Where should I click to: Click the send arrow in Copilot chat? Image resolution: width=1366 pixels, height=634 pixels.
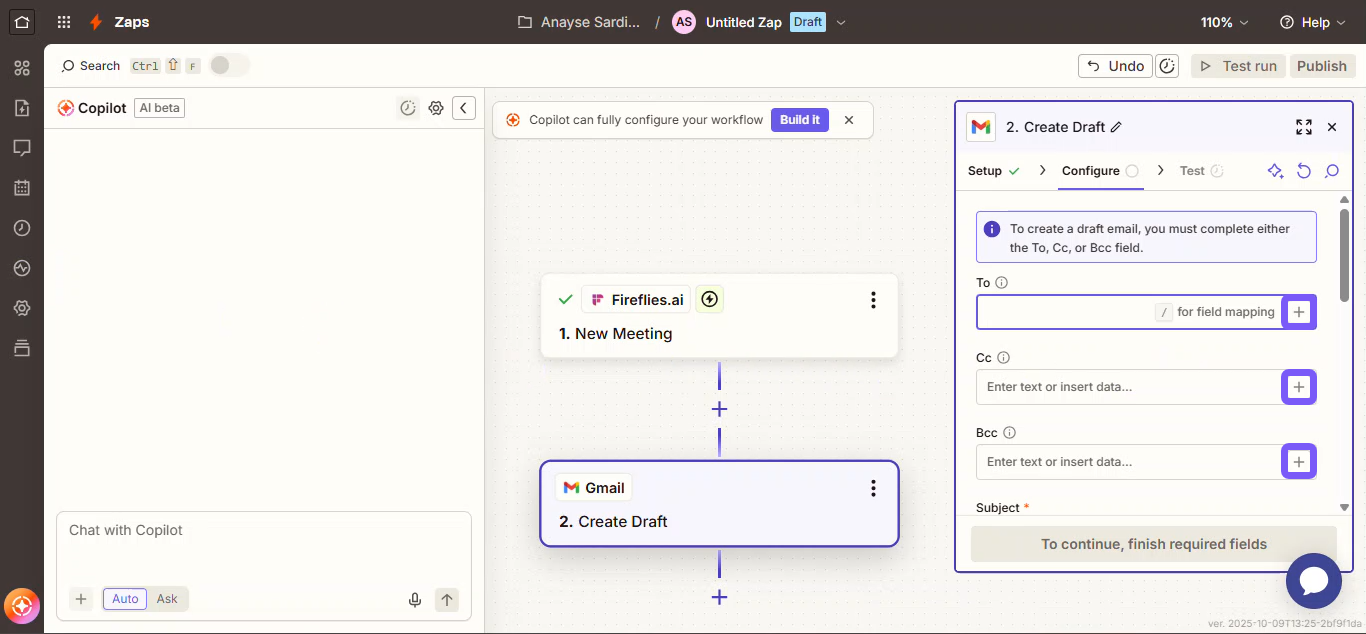(447, 600)
